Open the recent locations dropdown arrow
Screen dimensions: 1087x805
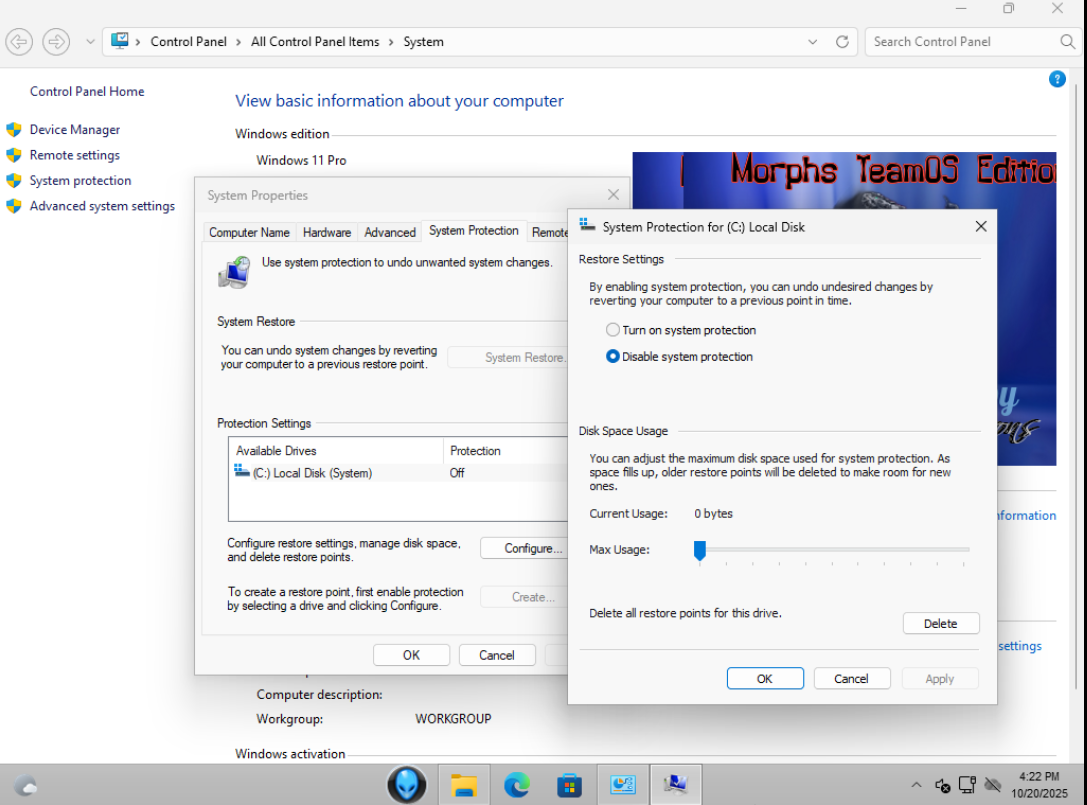[x=90, y=42]
